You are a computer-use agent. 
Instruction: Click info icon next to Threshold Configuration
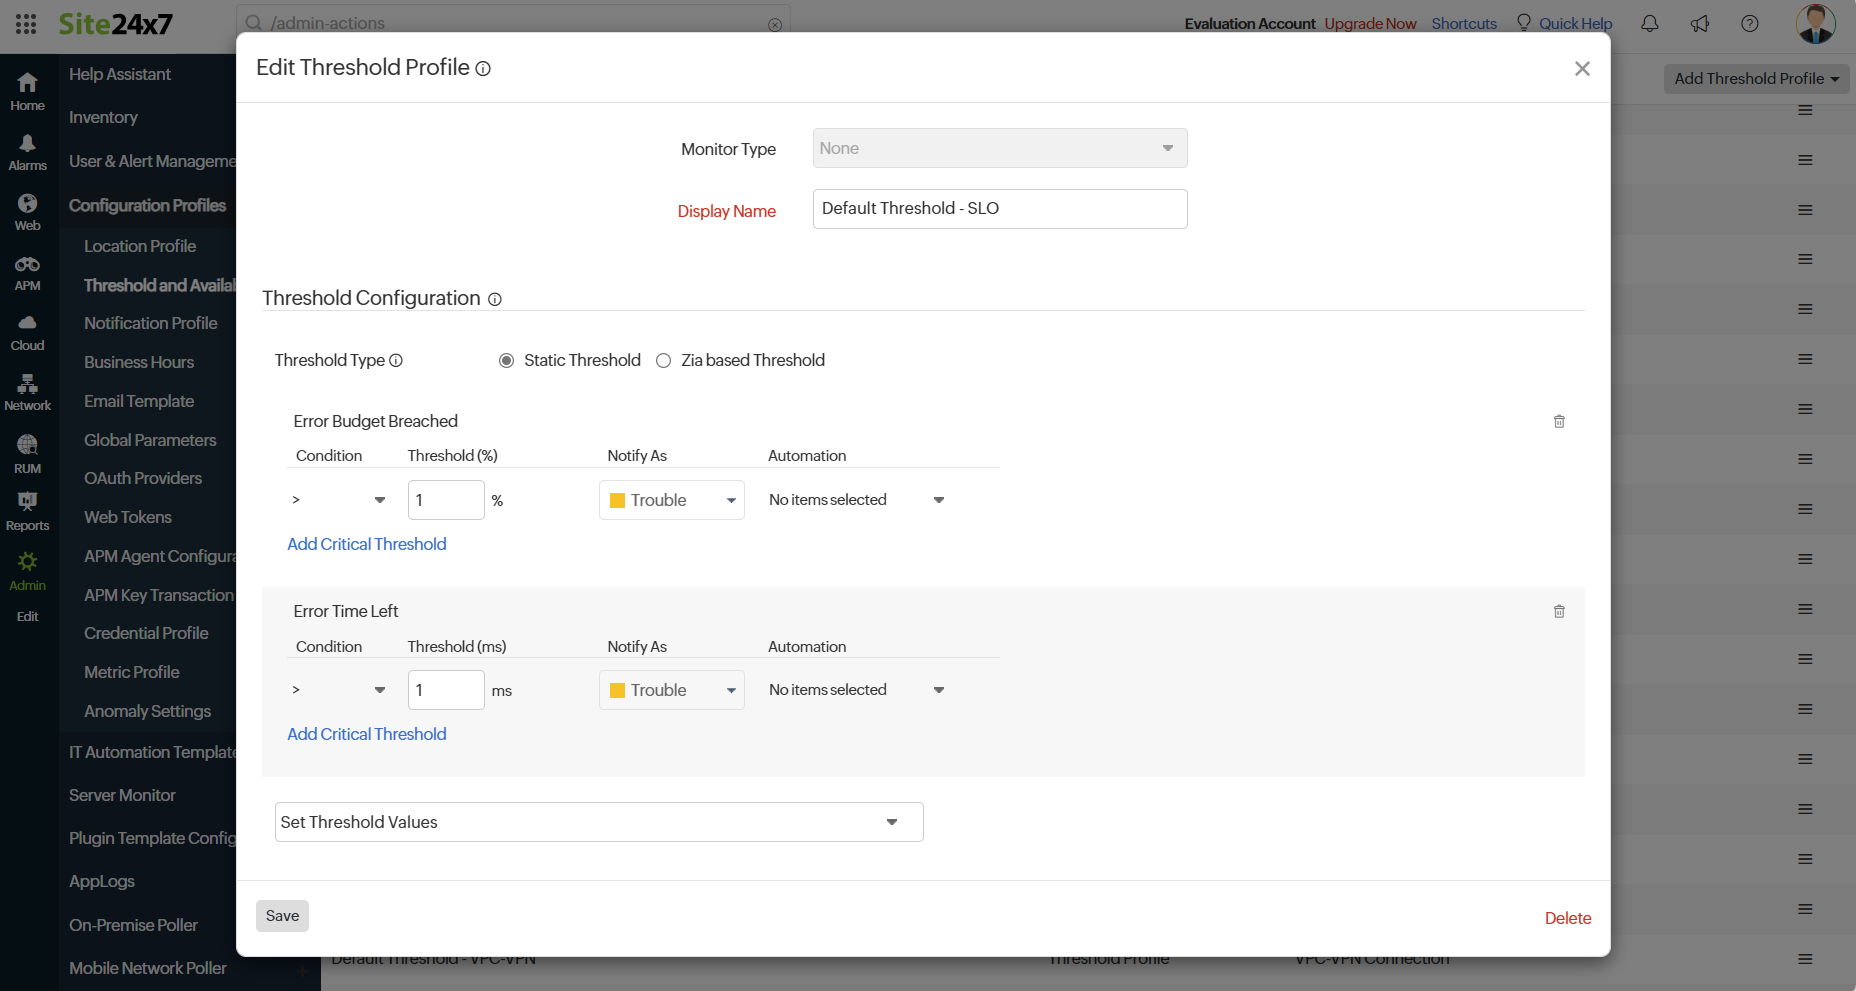click(494, 300)
